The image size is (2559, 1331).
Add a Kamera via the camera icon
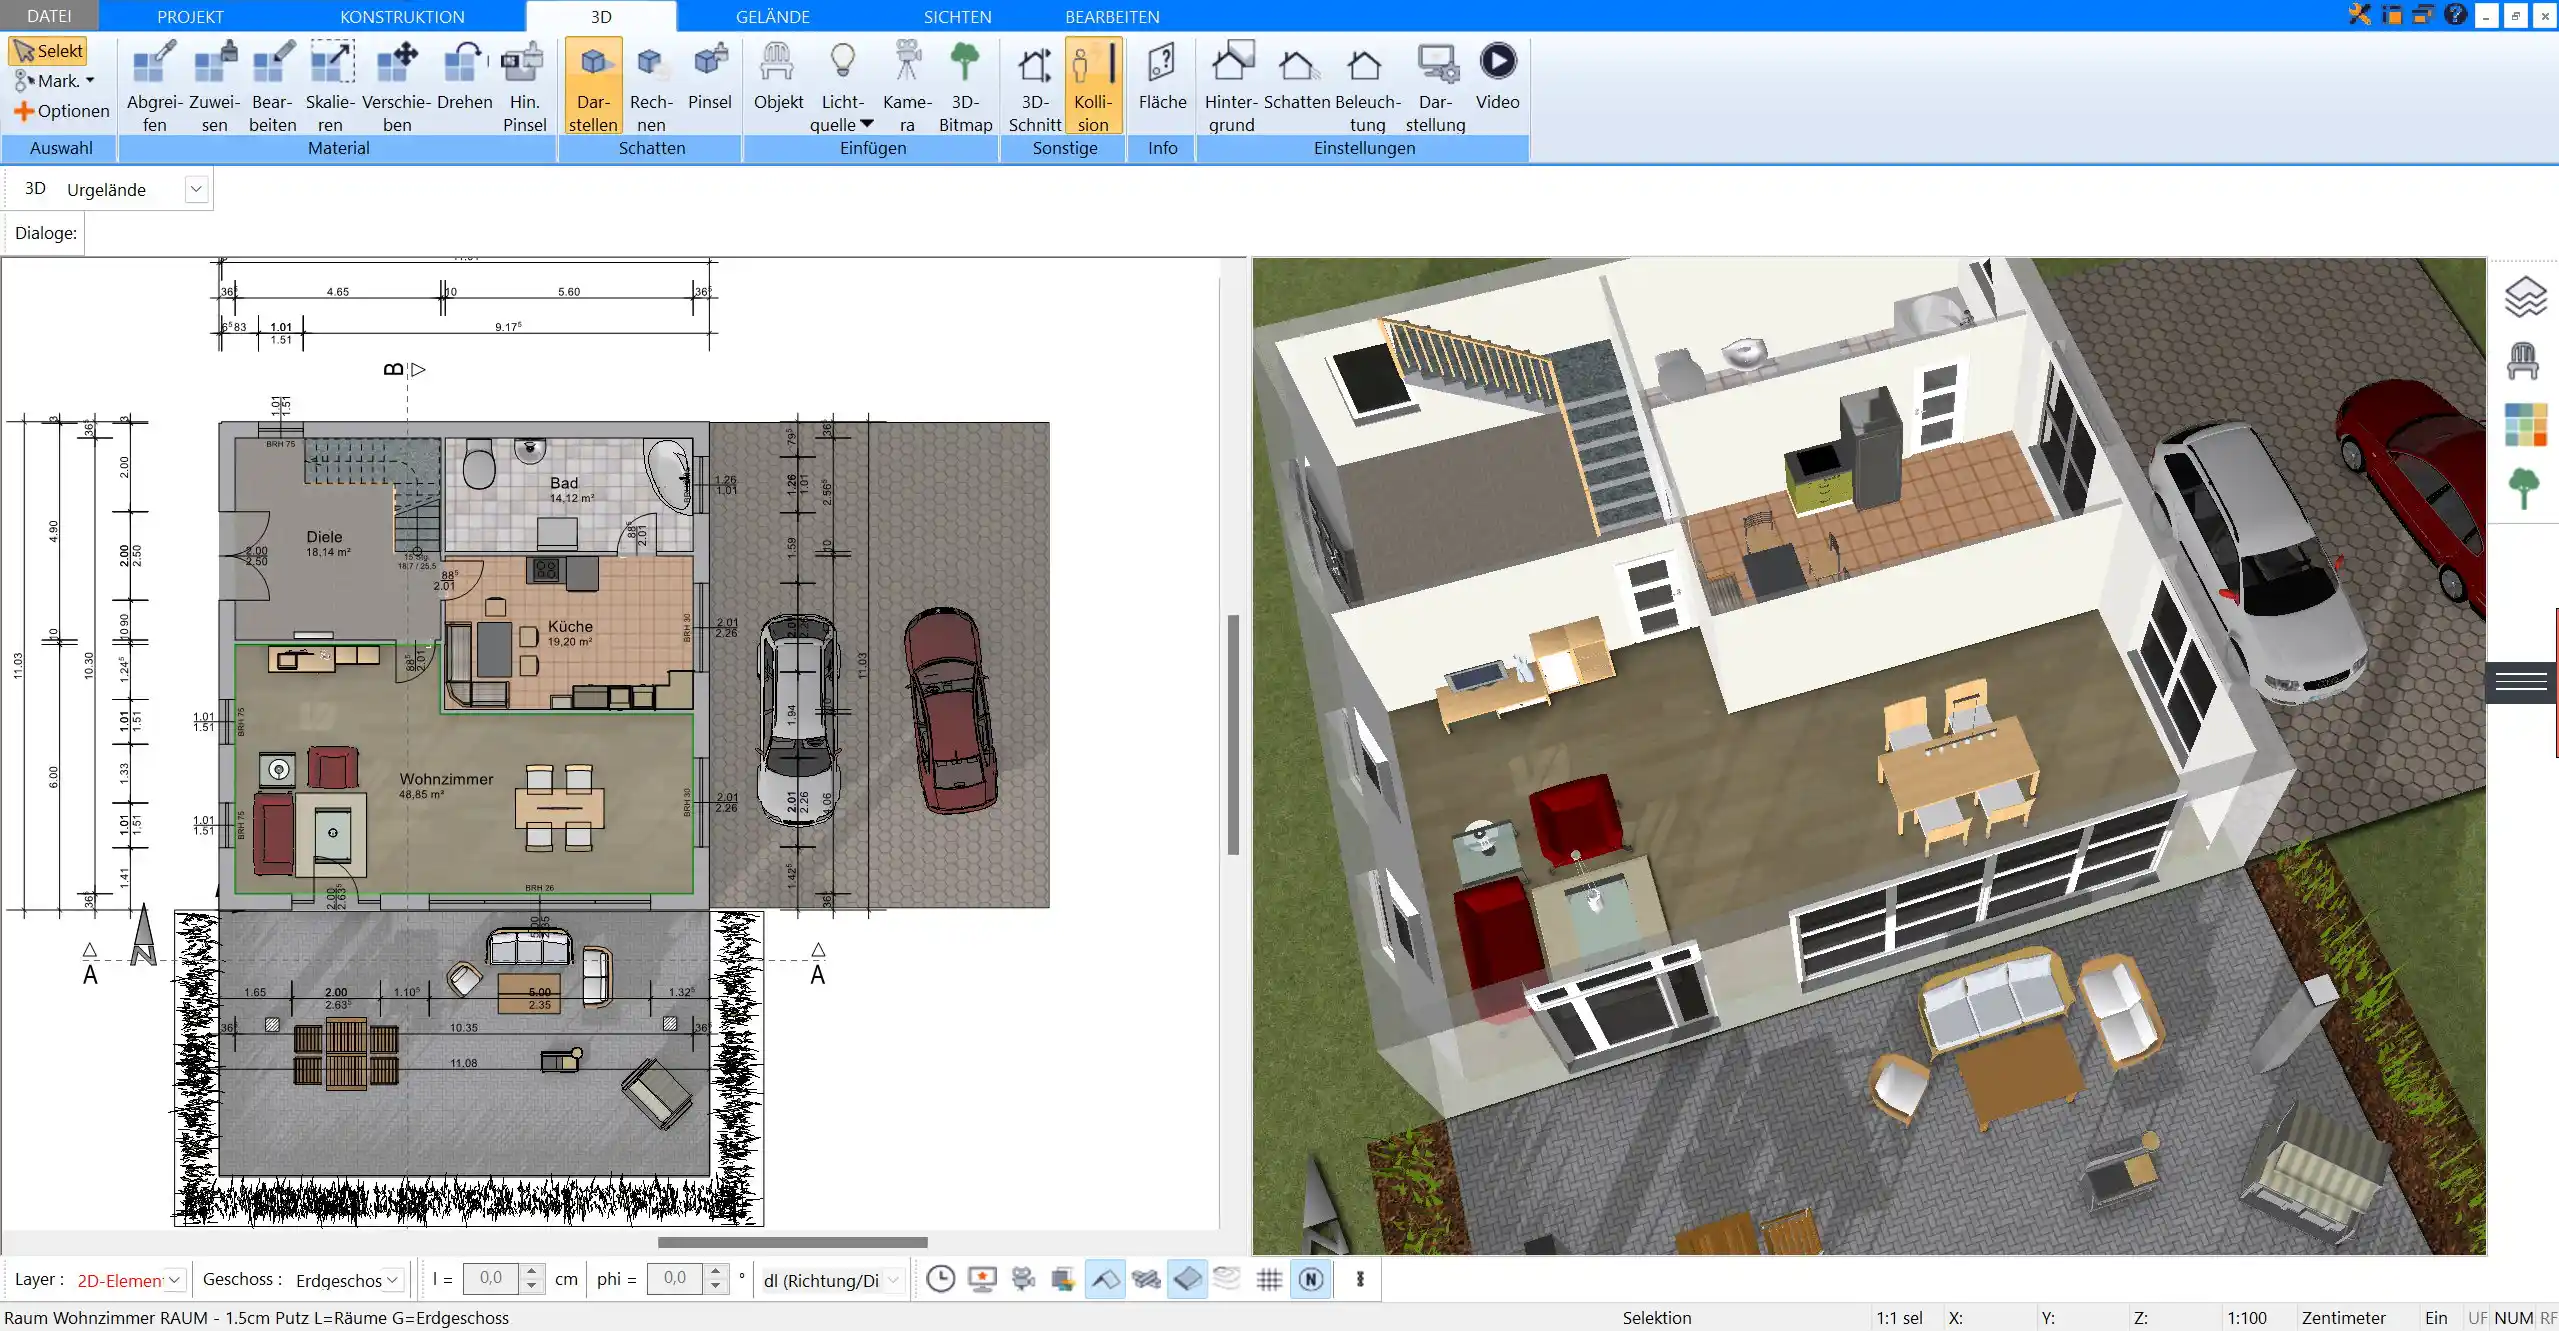point(907,86)
